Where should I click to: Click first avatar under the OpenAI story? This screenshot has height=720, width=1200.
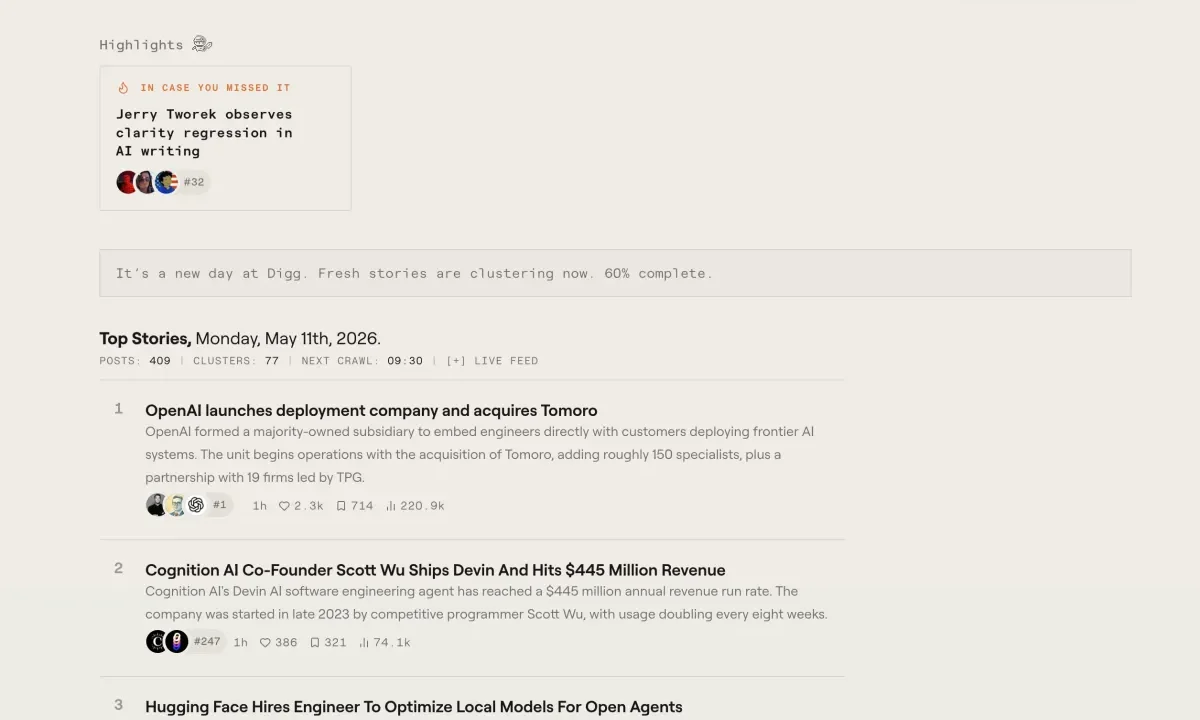click(156, 505)
